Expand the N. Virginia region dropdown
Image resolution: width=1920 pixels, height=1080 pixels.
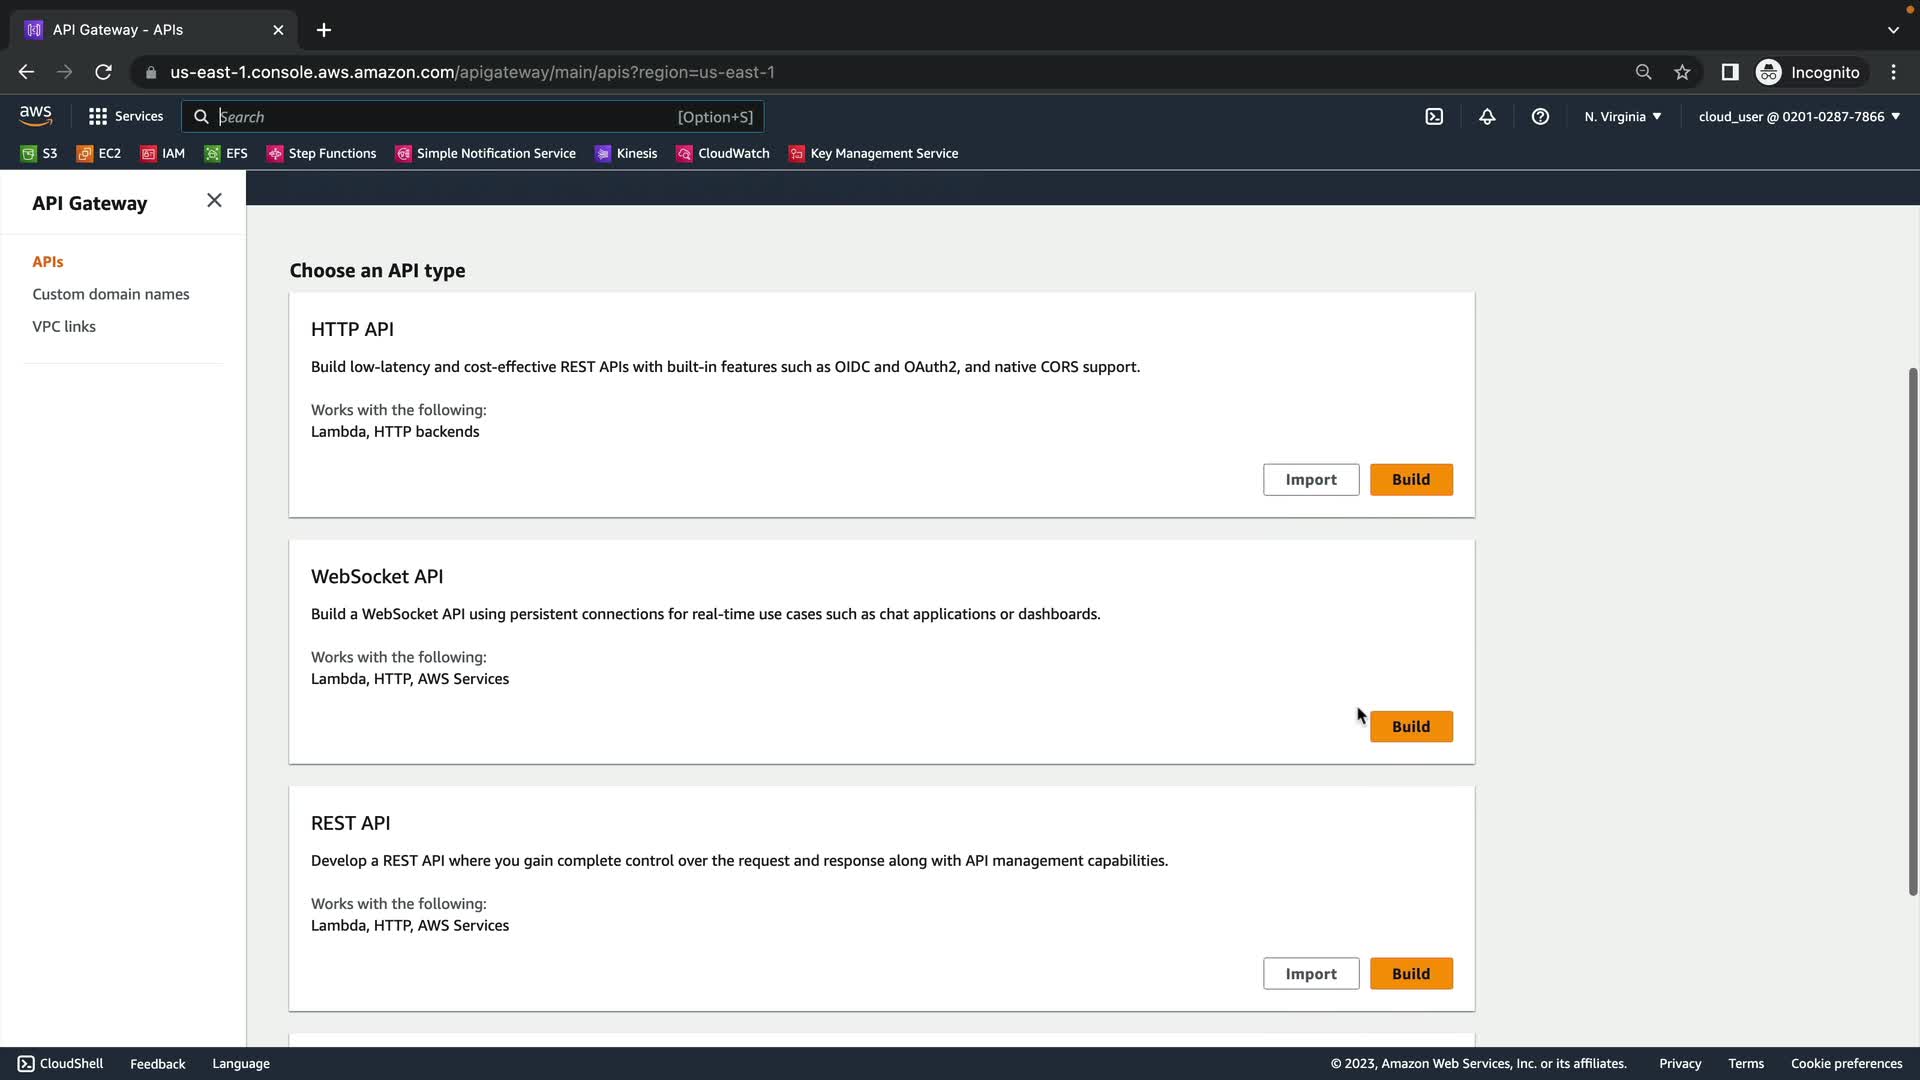[1622, 117]
